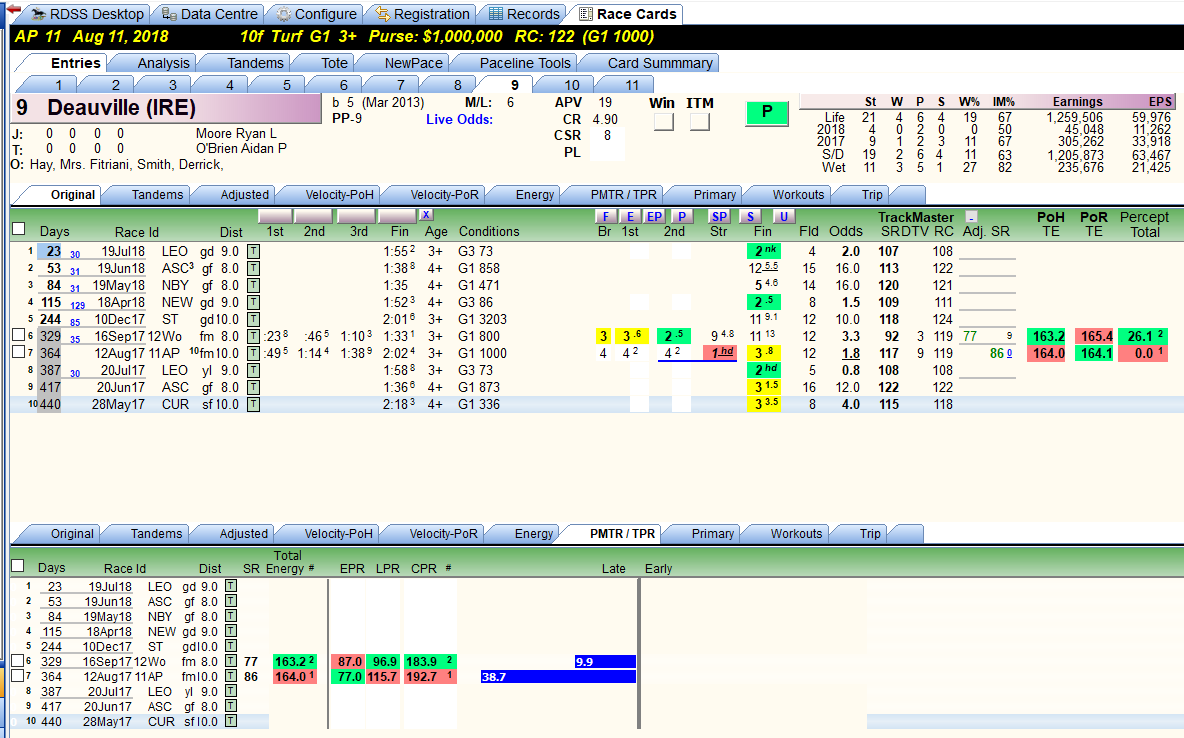Switch to the Tote tab
1184x738 pixels.
point(335,63)
